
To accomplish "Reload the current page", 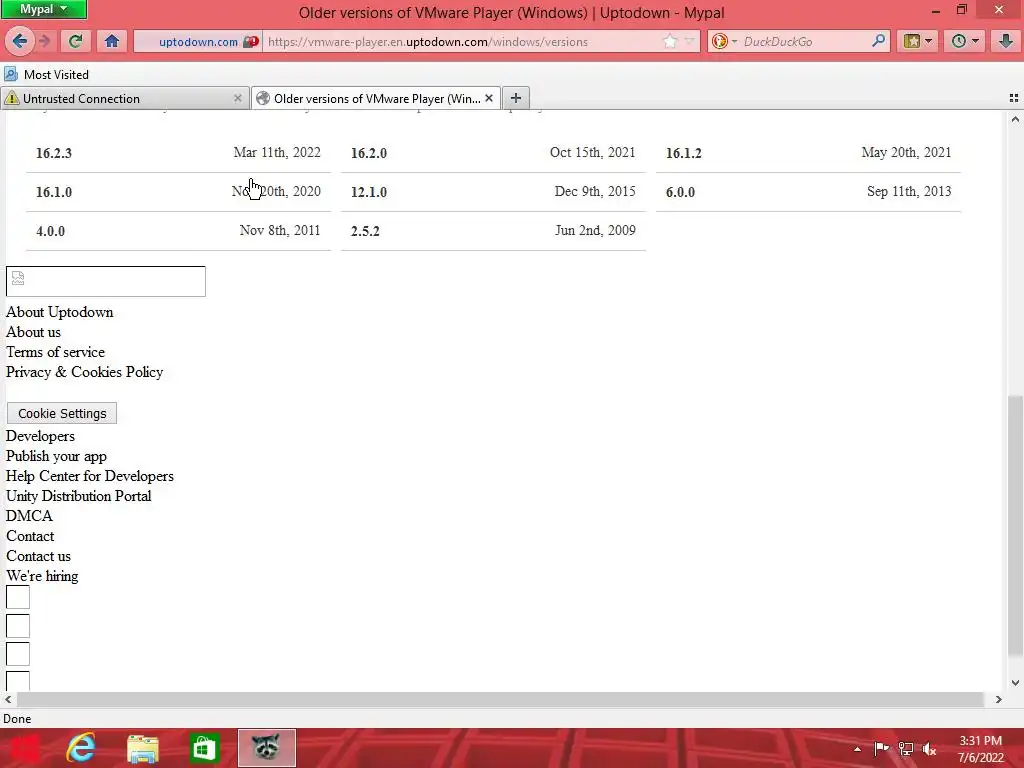I will 75,41.
